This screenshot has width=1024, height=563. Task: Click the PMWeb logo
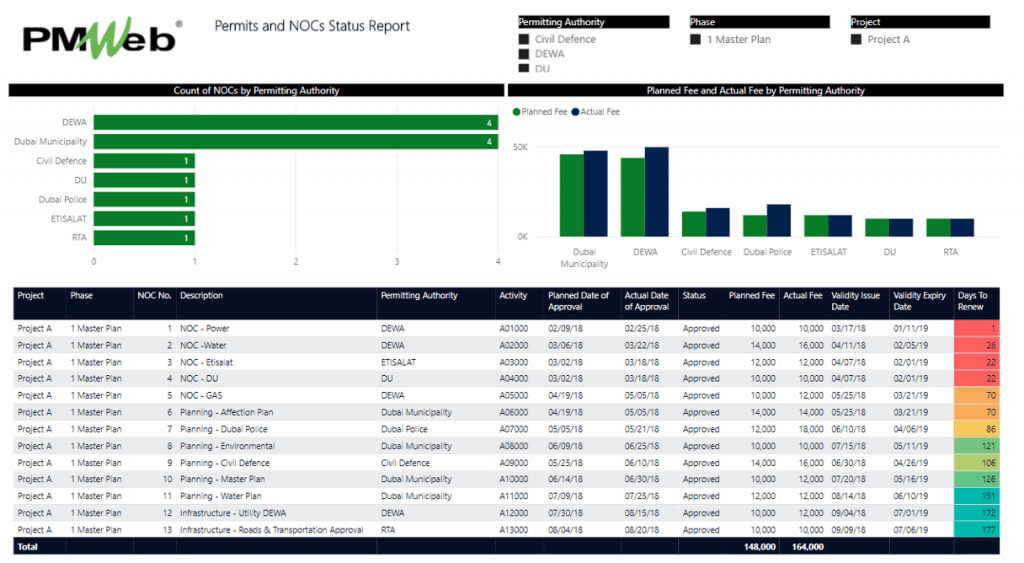click(x=103, y=38)
